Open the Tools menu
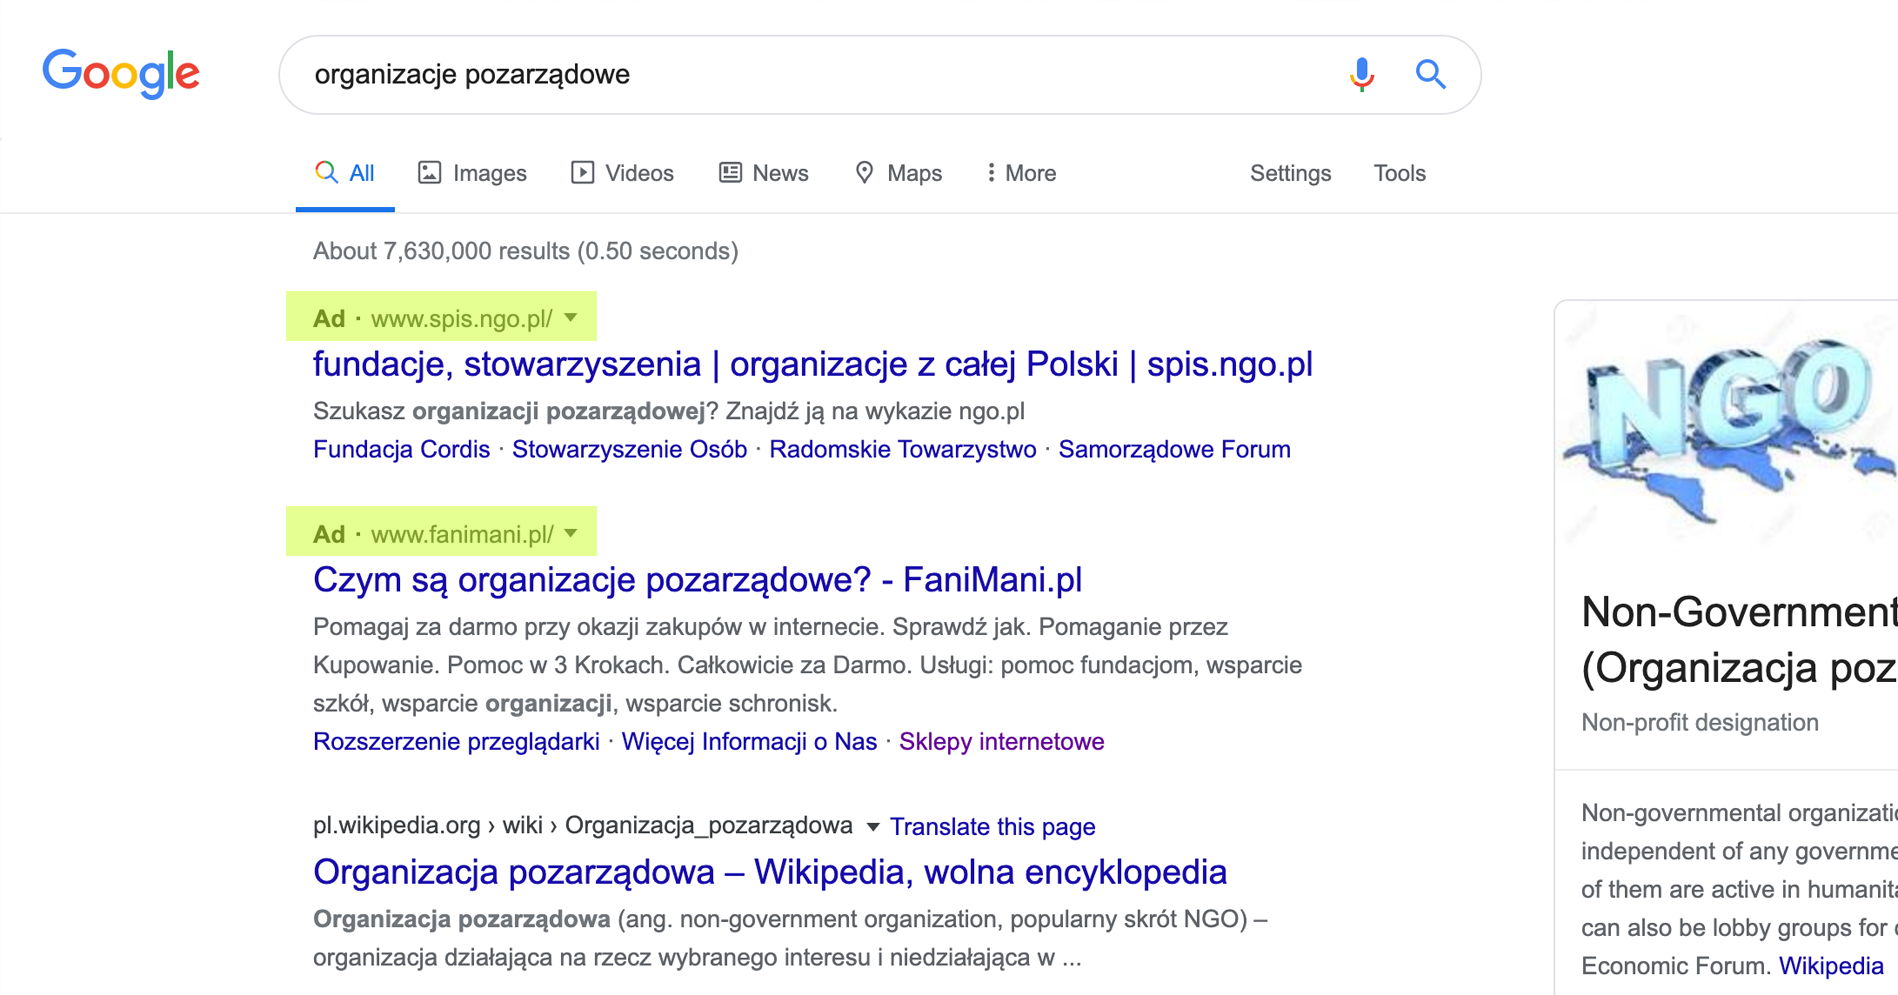This screenshot has width=1898, height=995. pos(1399,173)
